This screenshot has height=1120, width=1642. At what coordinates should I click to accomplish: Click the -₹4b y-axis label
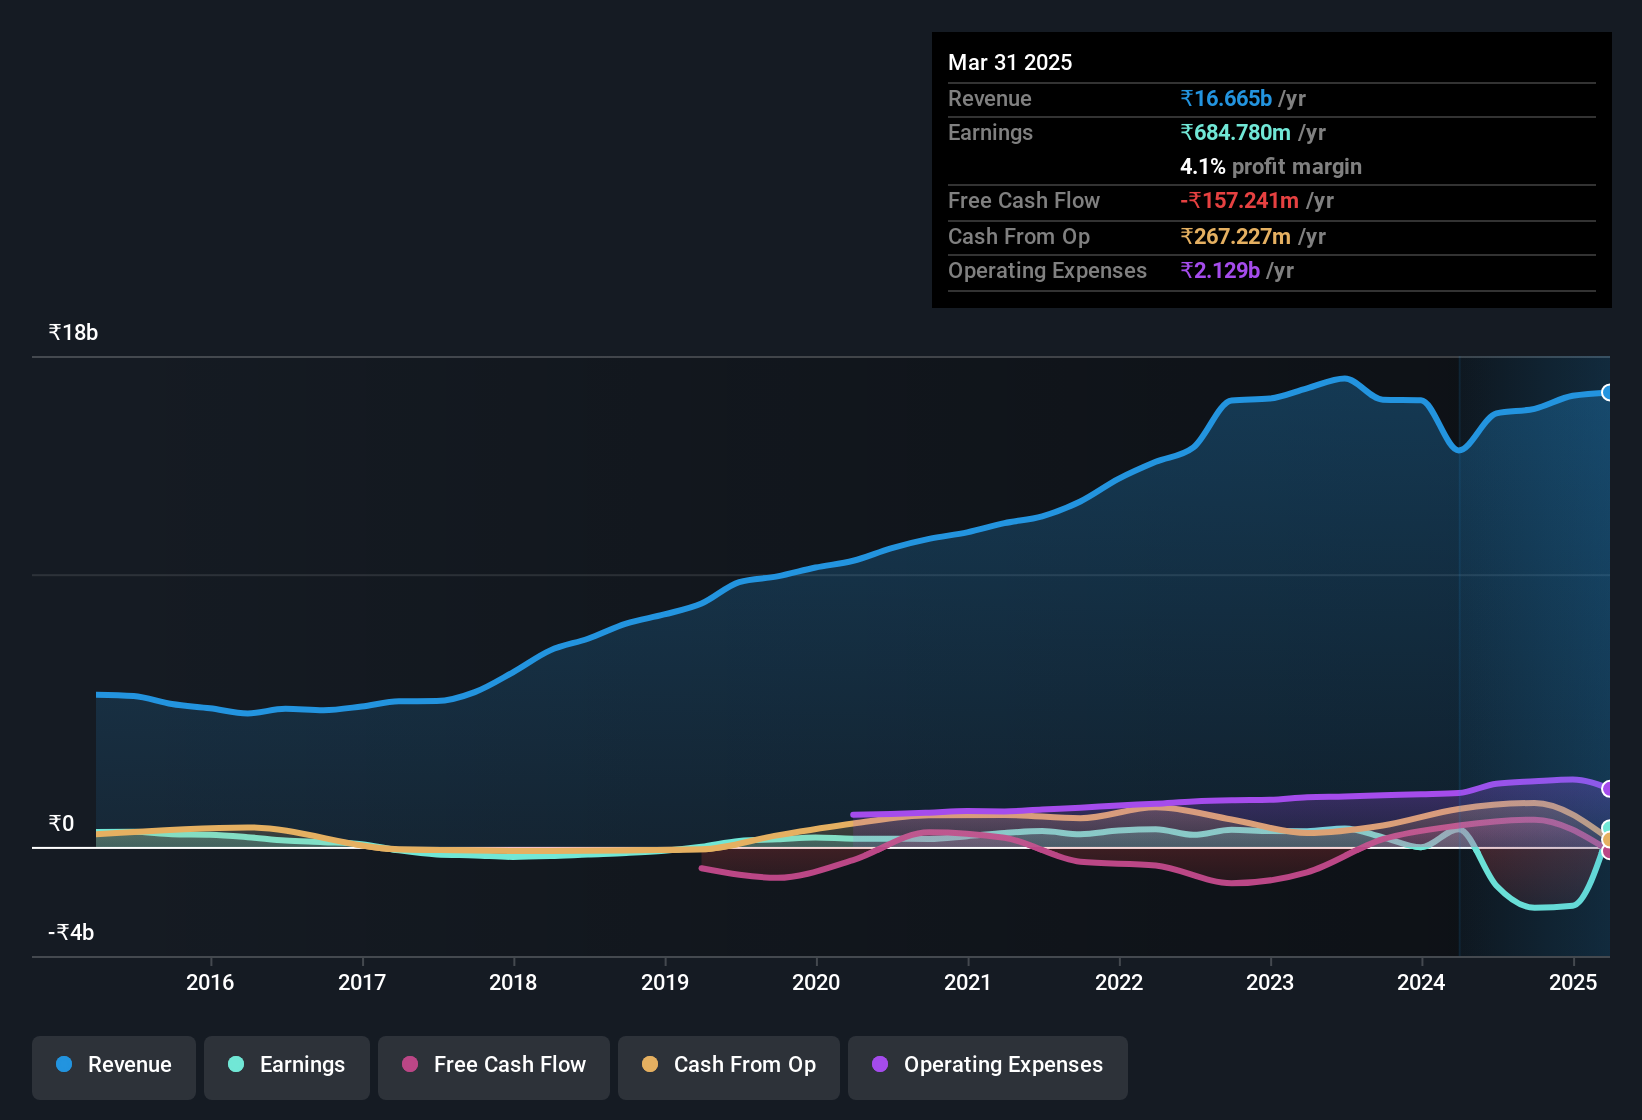click(71, 932)
